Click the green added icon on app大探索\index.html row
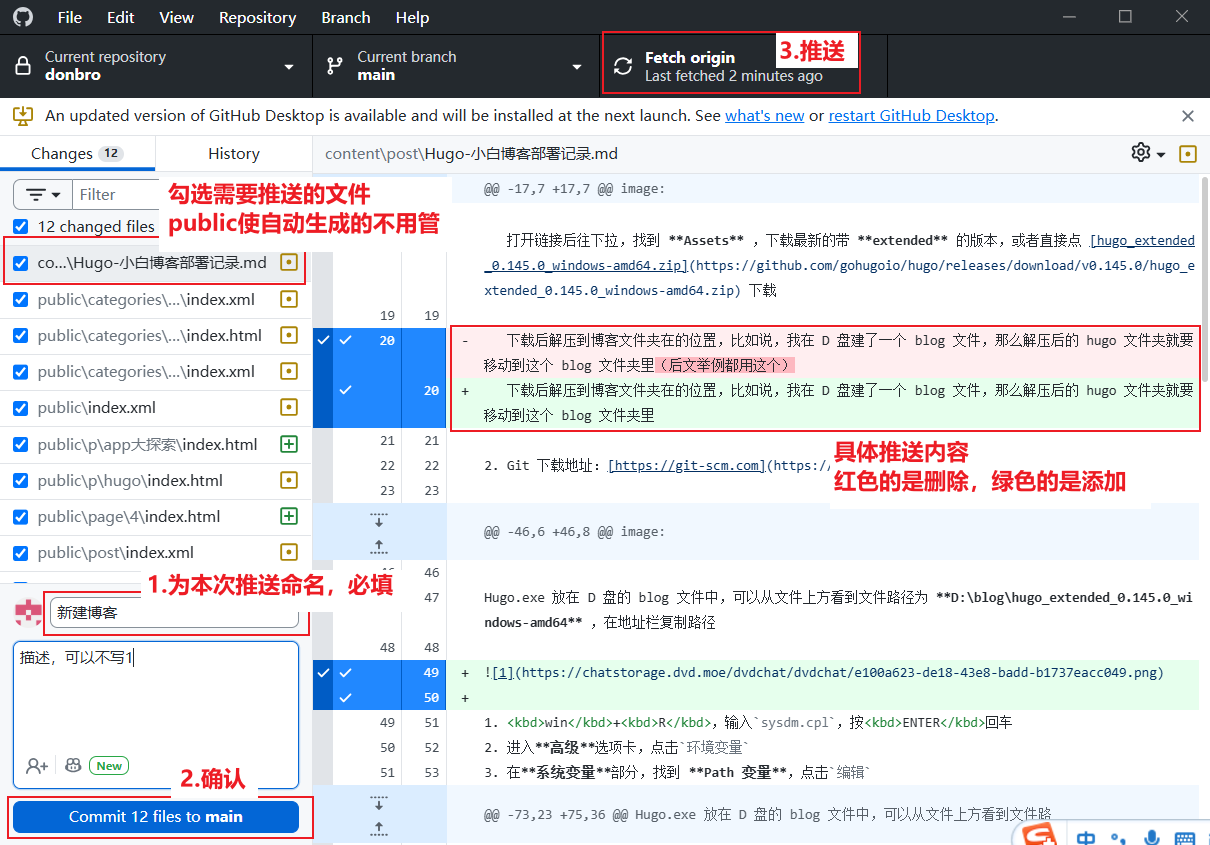Screen dimensions: 1210x845 (x=288, y=444)
